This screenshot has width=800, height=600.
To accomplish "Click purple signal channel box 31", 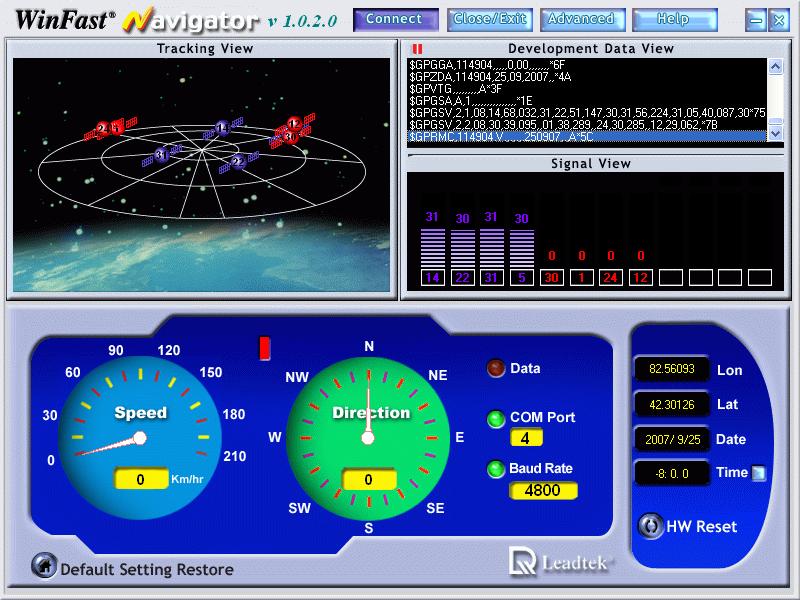I will click(491, 278).
